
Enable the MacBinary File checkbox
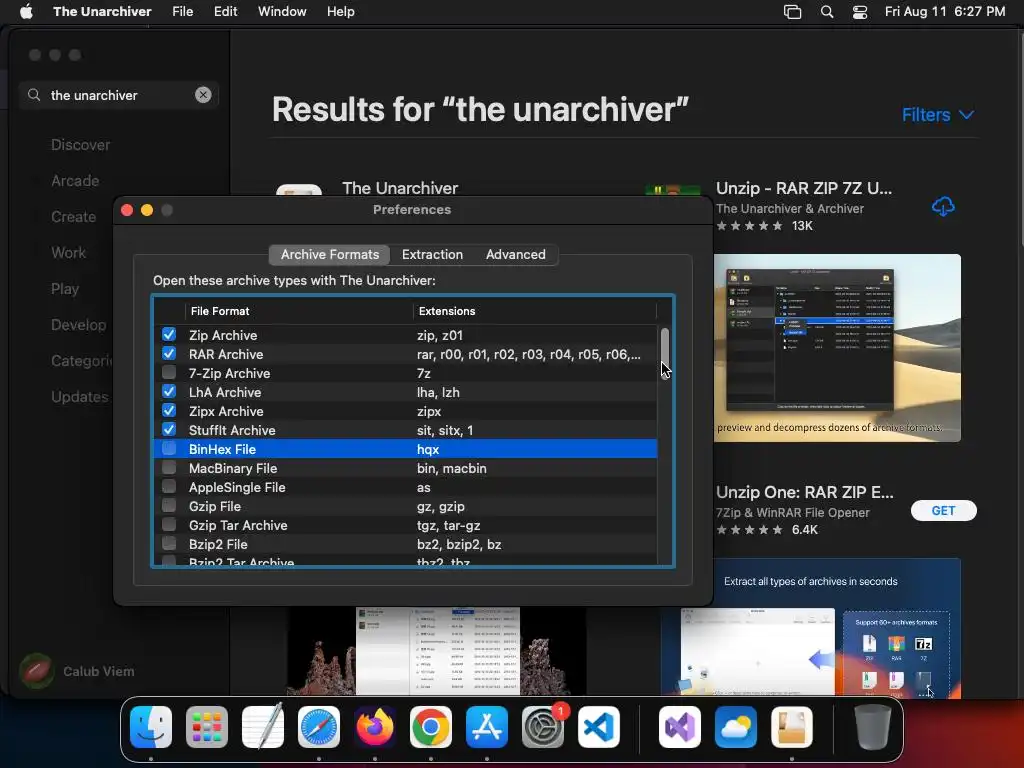[x=169, y=468]
